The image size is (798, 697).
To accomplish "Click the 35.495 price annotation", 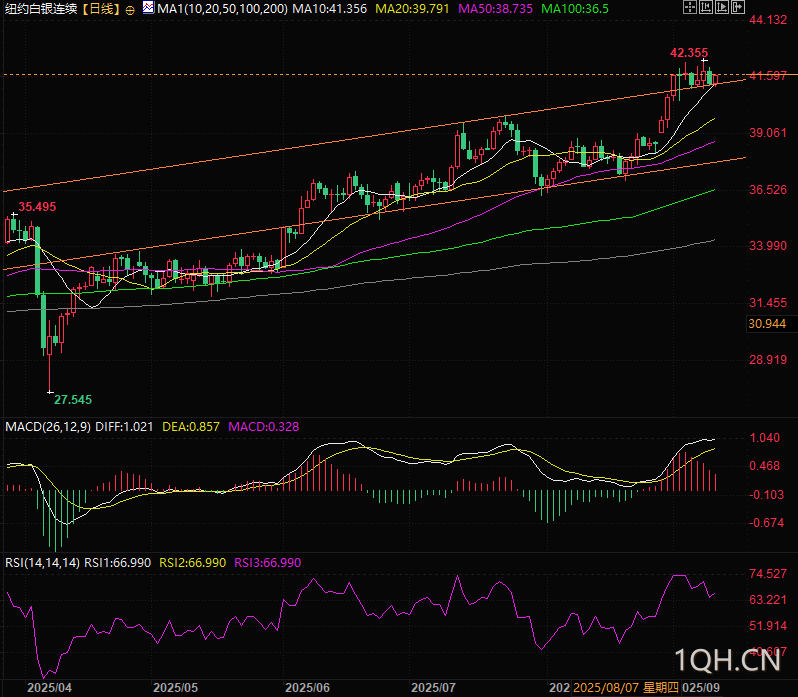I will [35, 206].
